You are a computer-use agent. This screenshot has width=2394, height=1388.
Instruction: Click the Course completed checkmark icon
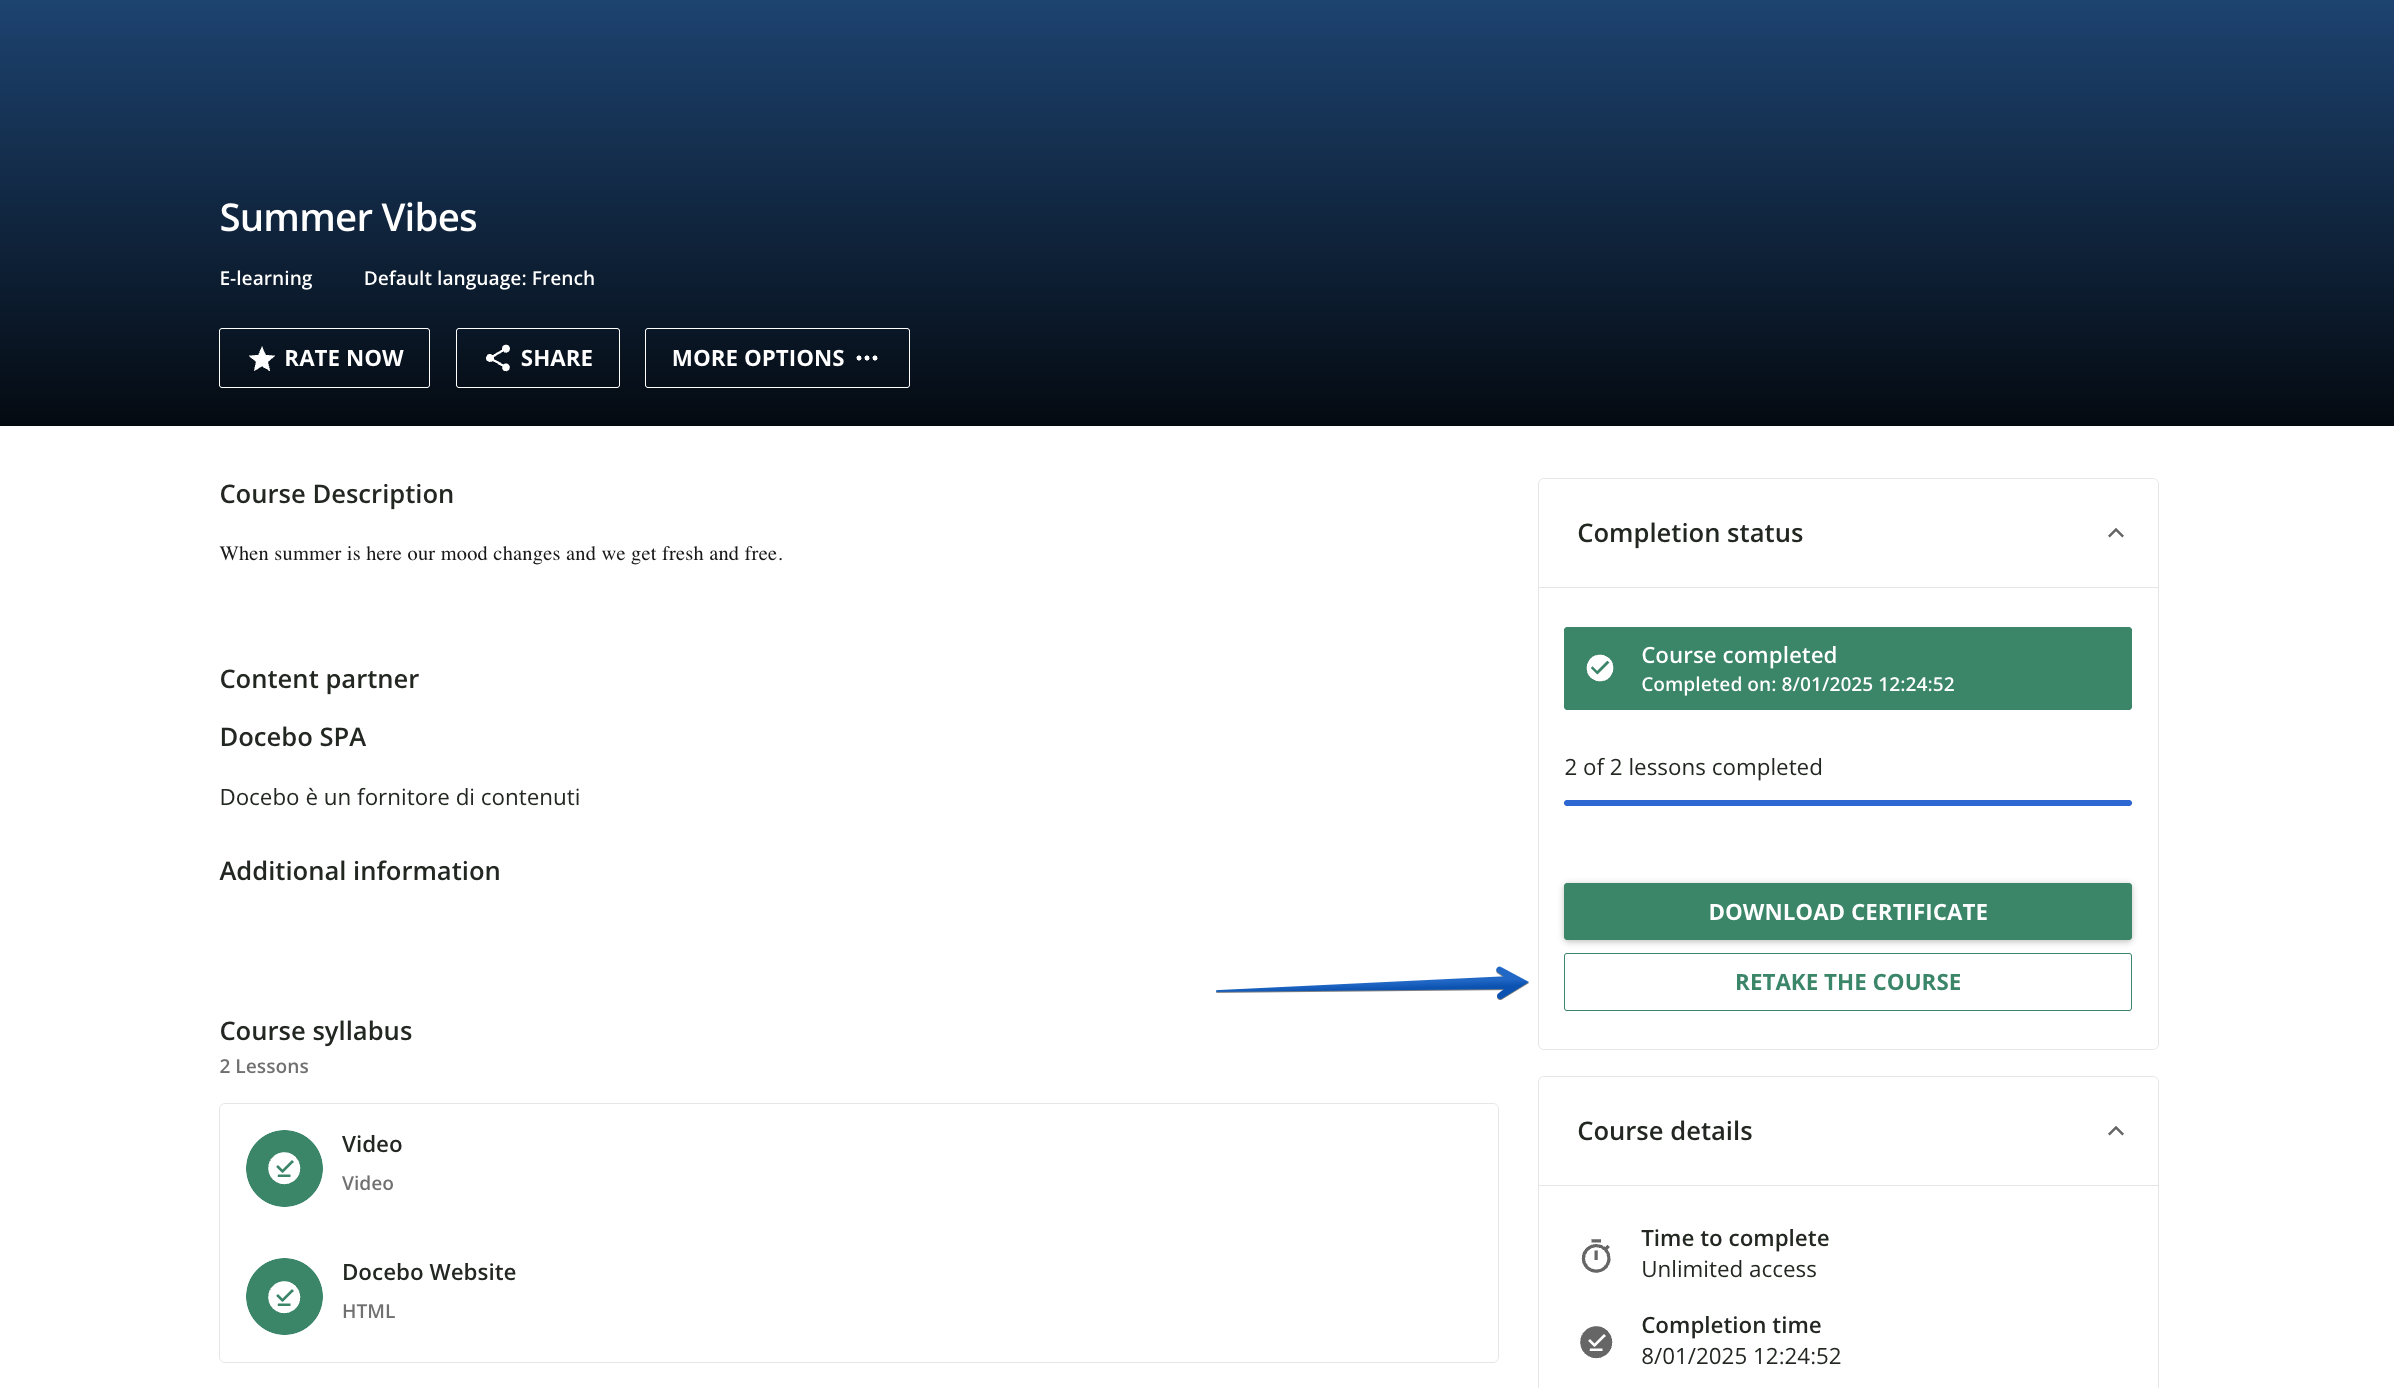coord(1600,668)
